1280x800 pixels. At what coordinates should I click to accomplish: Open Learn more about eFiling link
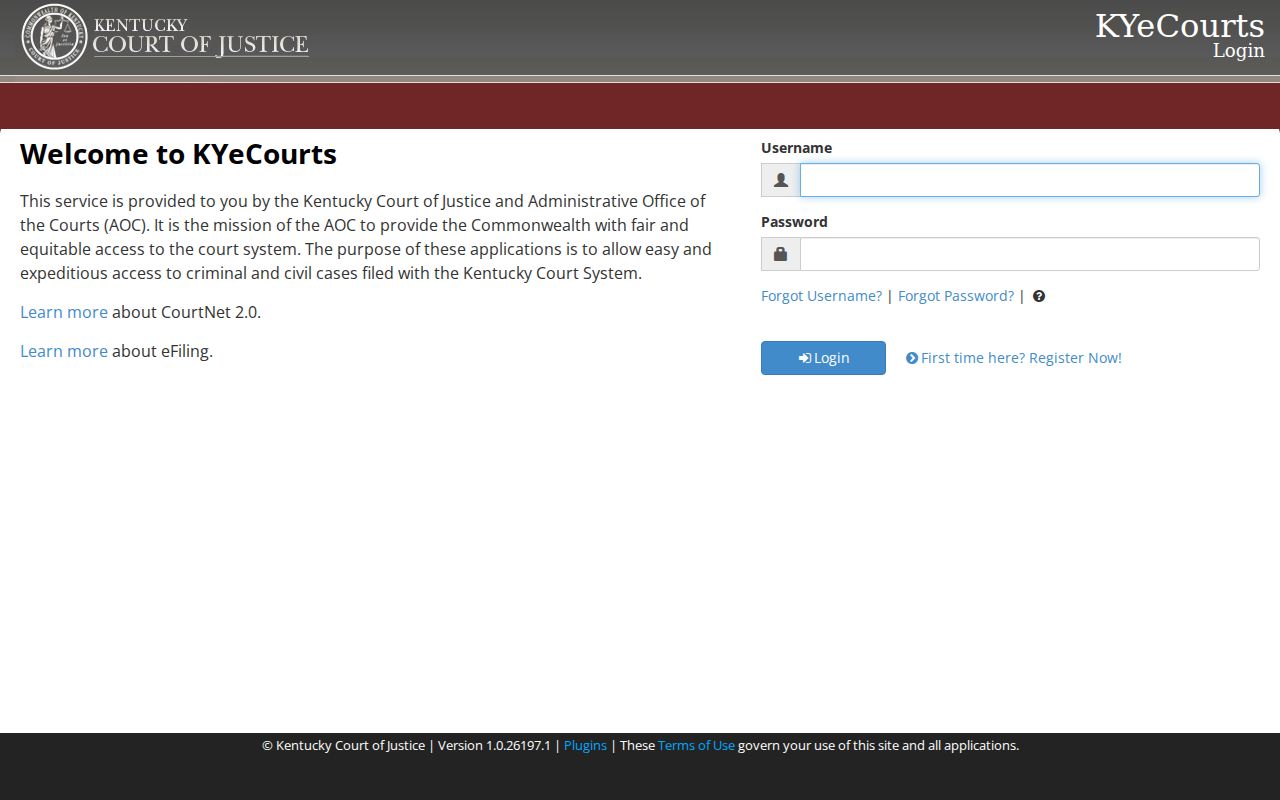pos(64,351)
